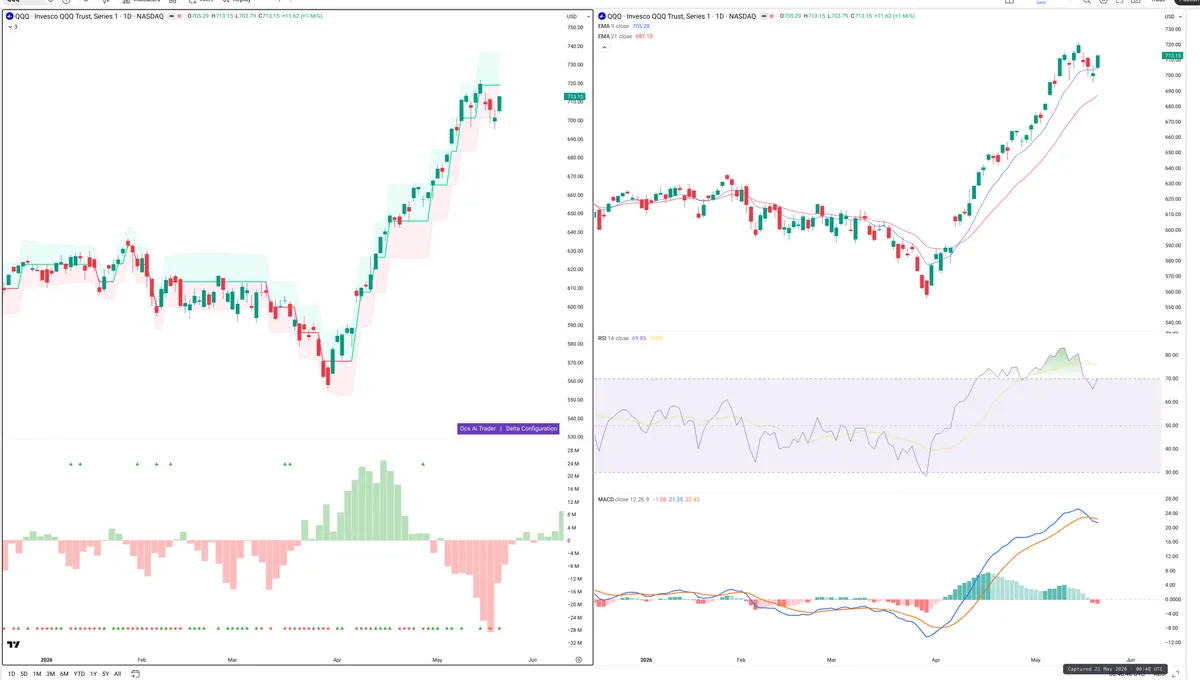1200x680 pixels.
Task: Set time range to 3M
Action: pos(50,674)
